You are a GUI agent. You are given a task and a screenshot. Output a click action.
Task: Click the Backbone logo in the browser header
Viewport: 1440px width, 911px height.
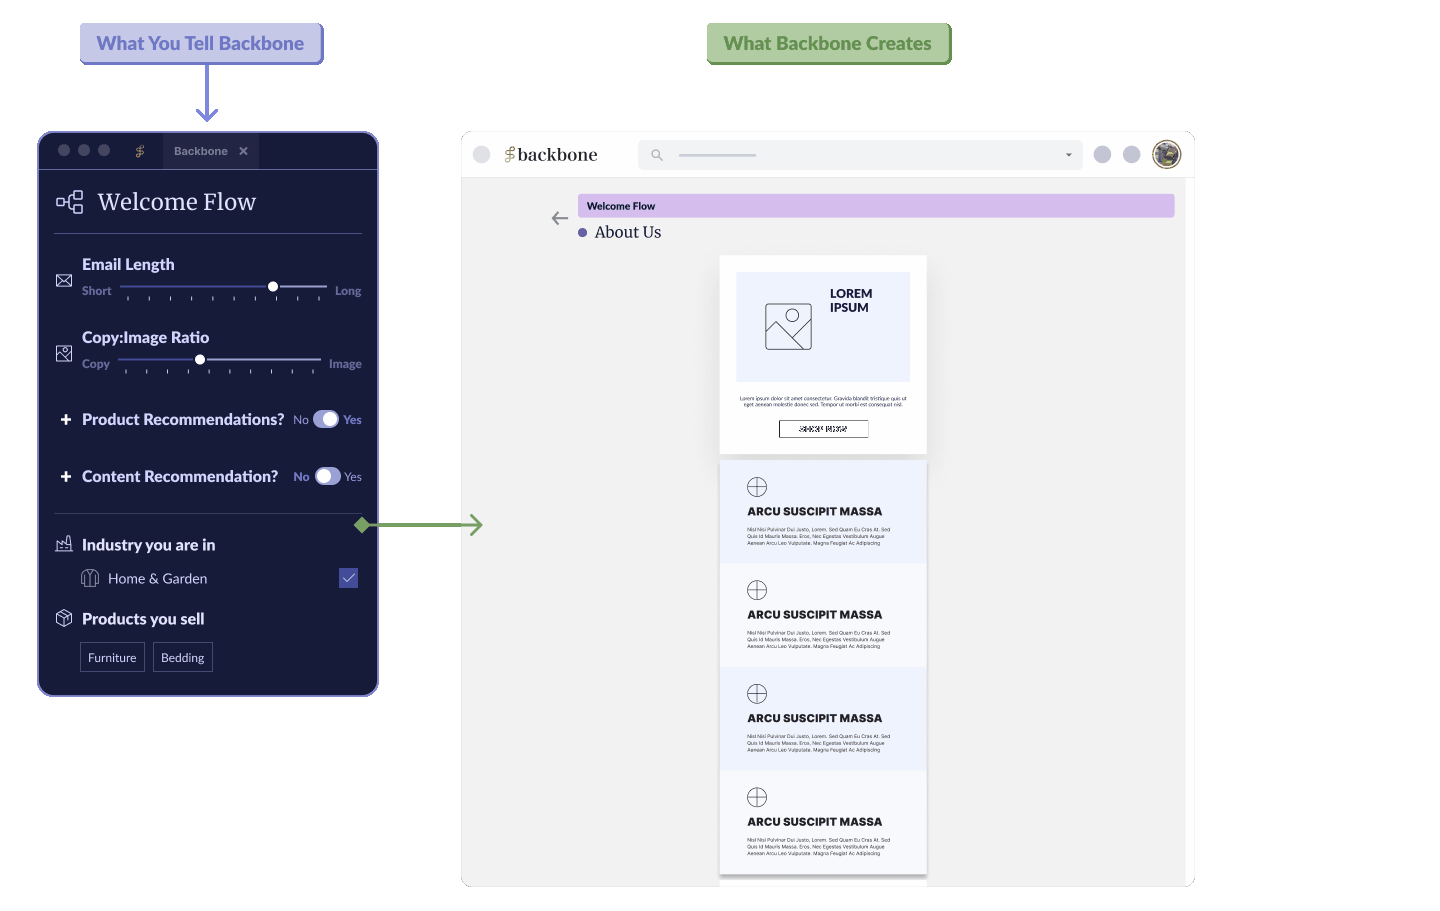point(550,154)
